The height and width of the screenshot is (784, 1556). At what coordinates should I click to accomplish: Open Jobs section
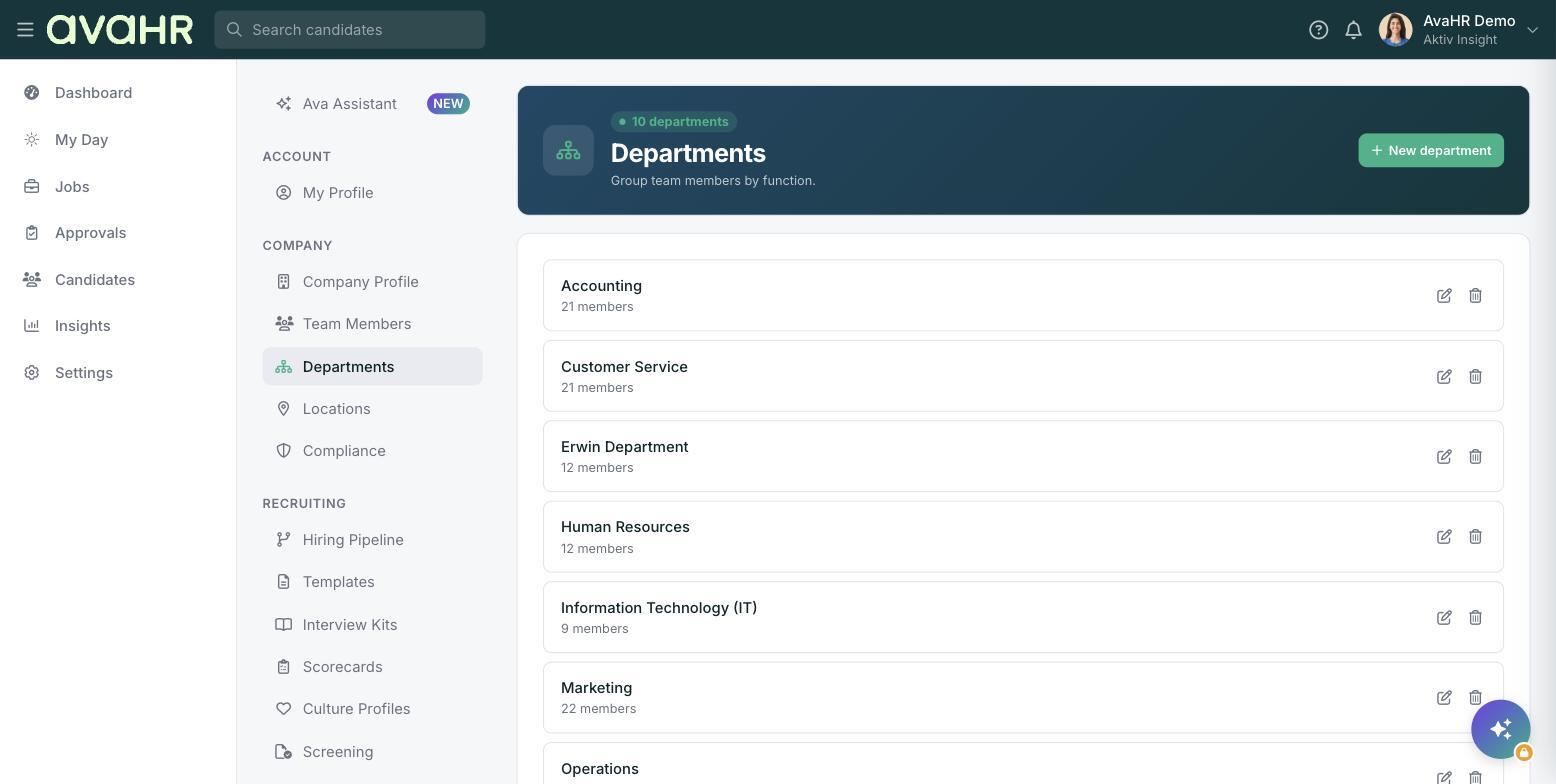coord(72,187)
